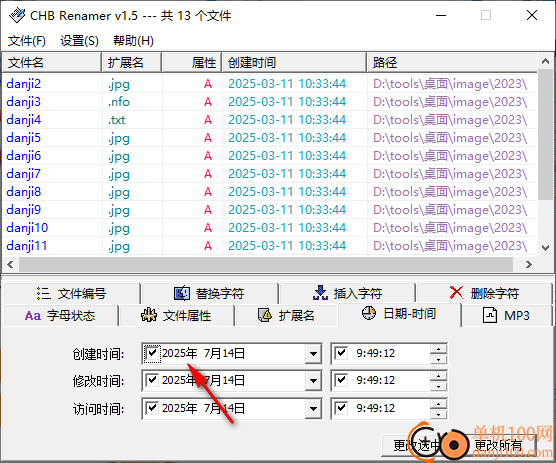Click the horizontal scroll right arrow

click(529, 264)
